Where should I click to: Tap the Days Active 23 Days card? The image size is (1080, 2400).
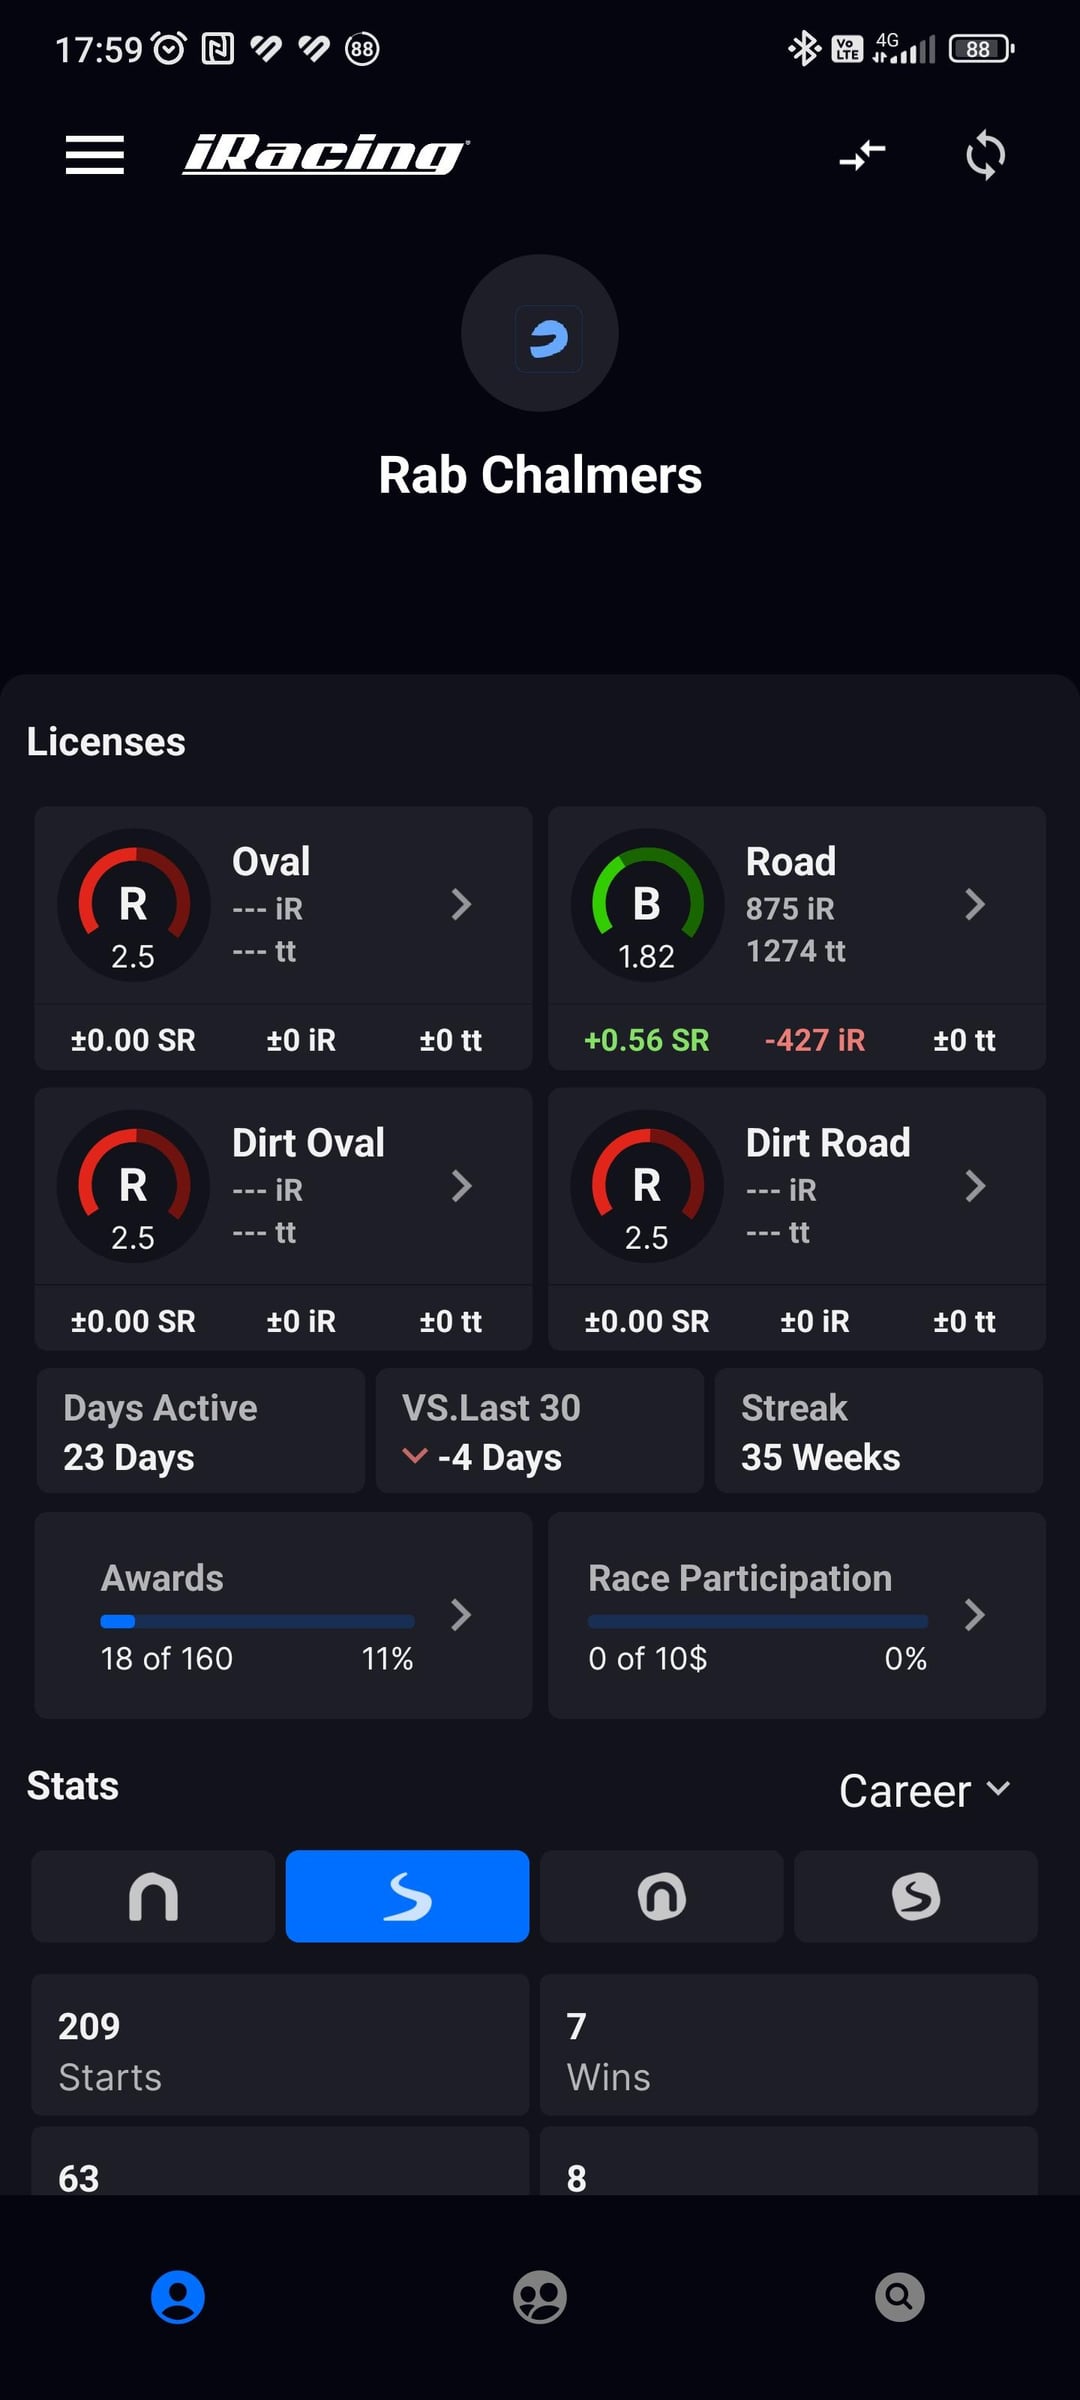[x=201, y=1431]
